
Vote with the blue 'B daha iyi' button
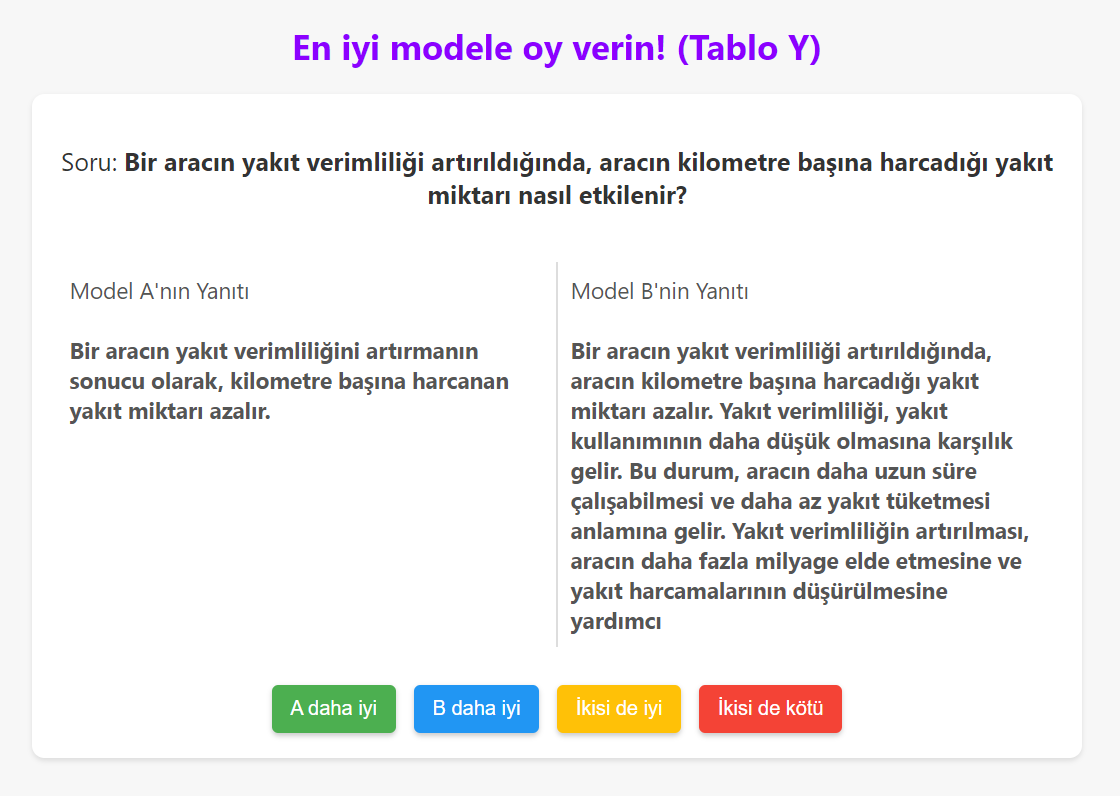tap(476, 708)
